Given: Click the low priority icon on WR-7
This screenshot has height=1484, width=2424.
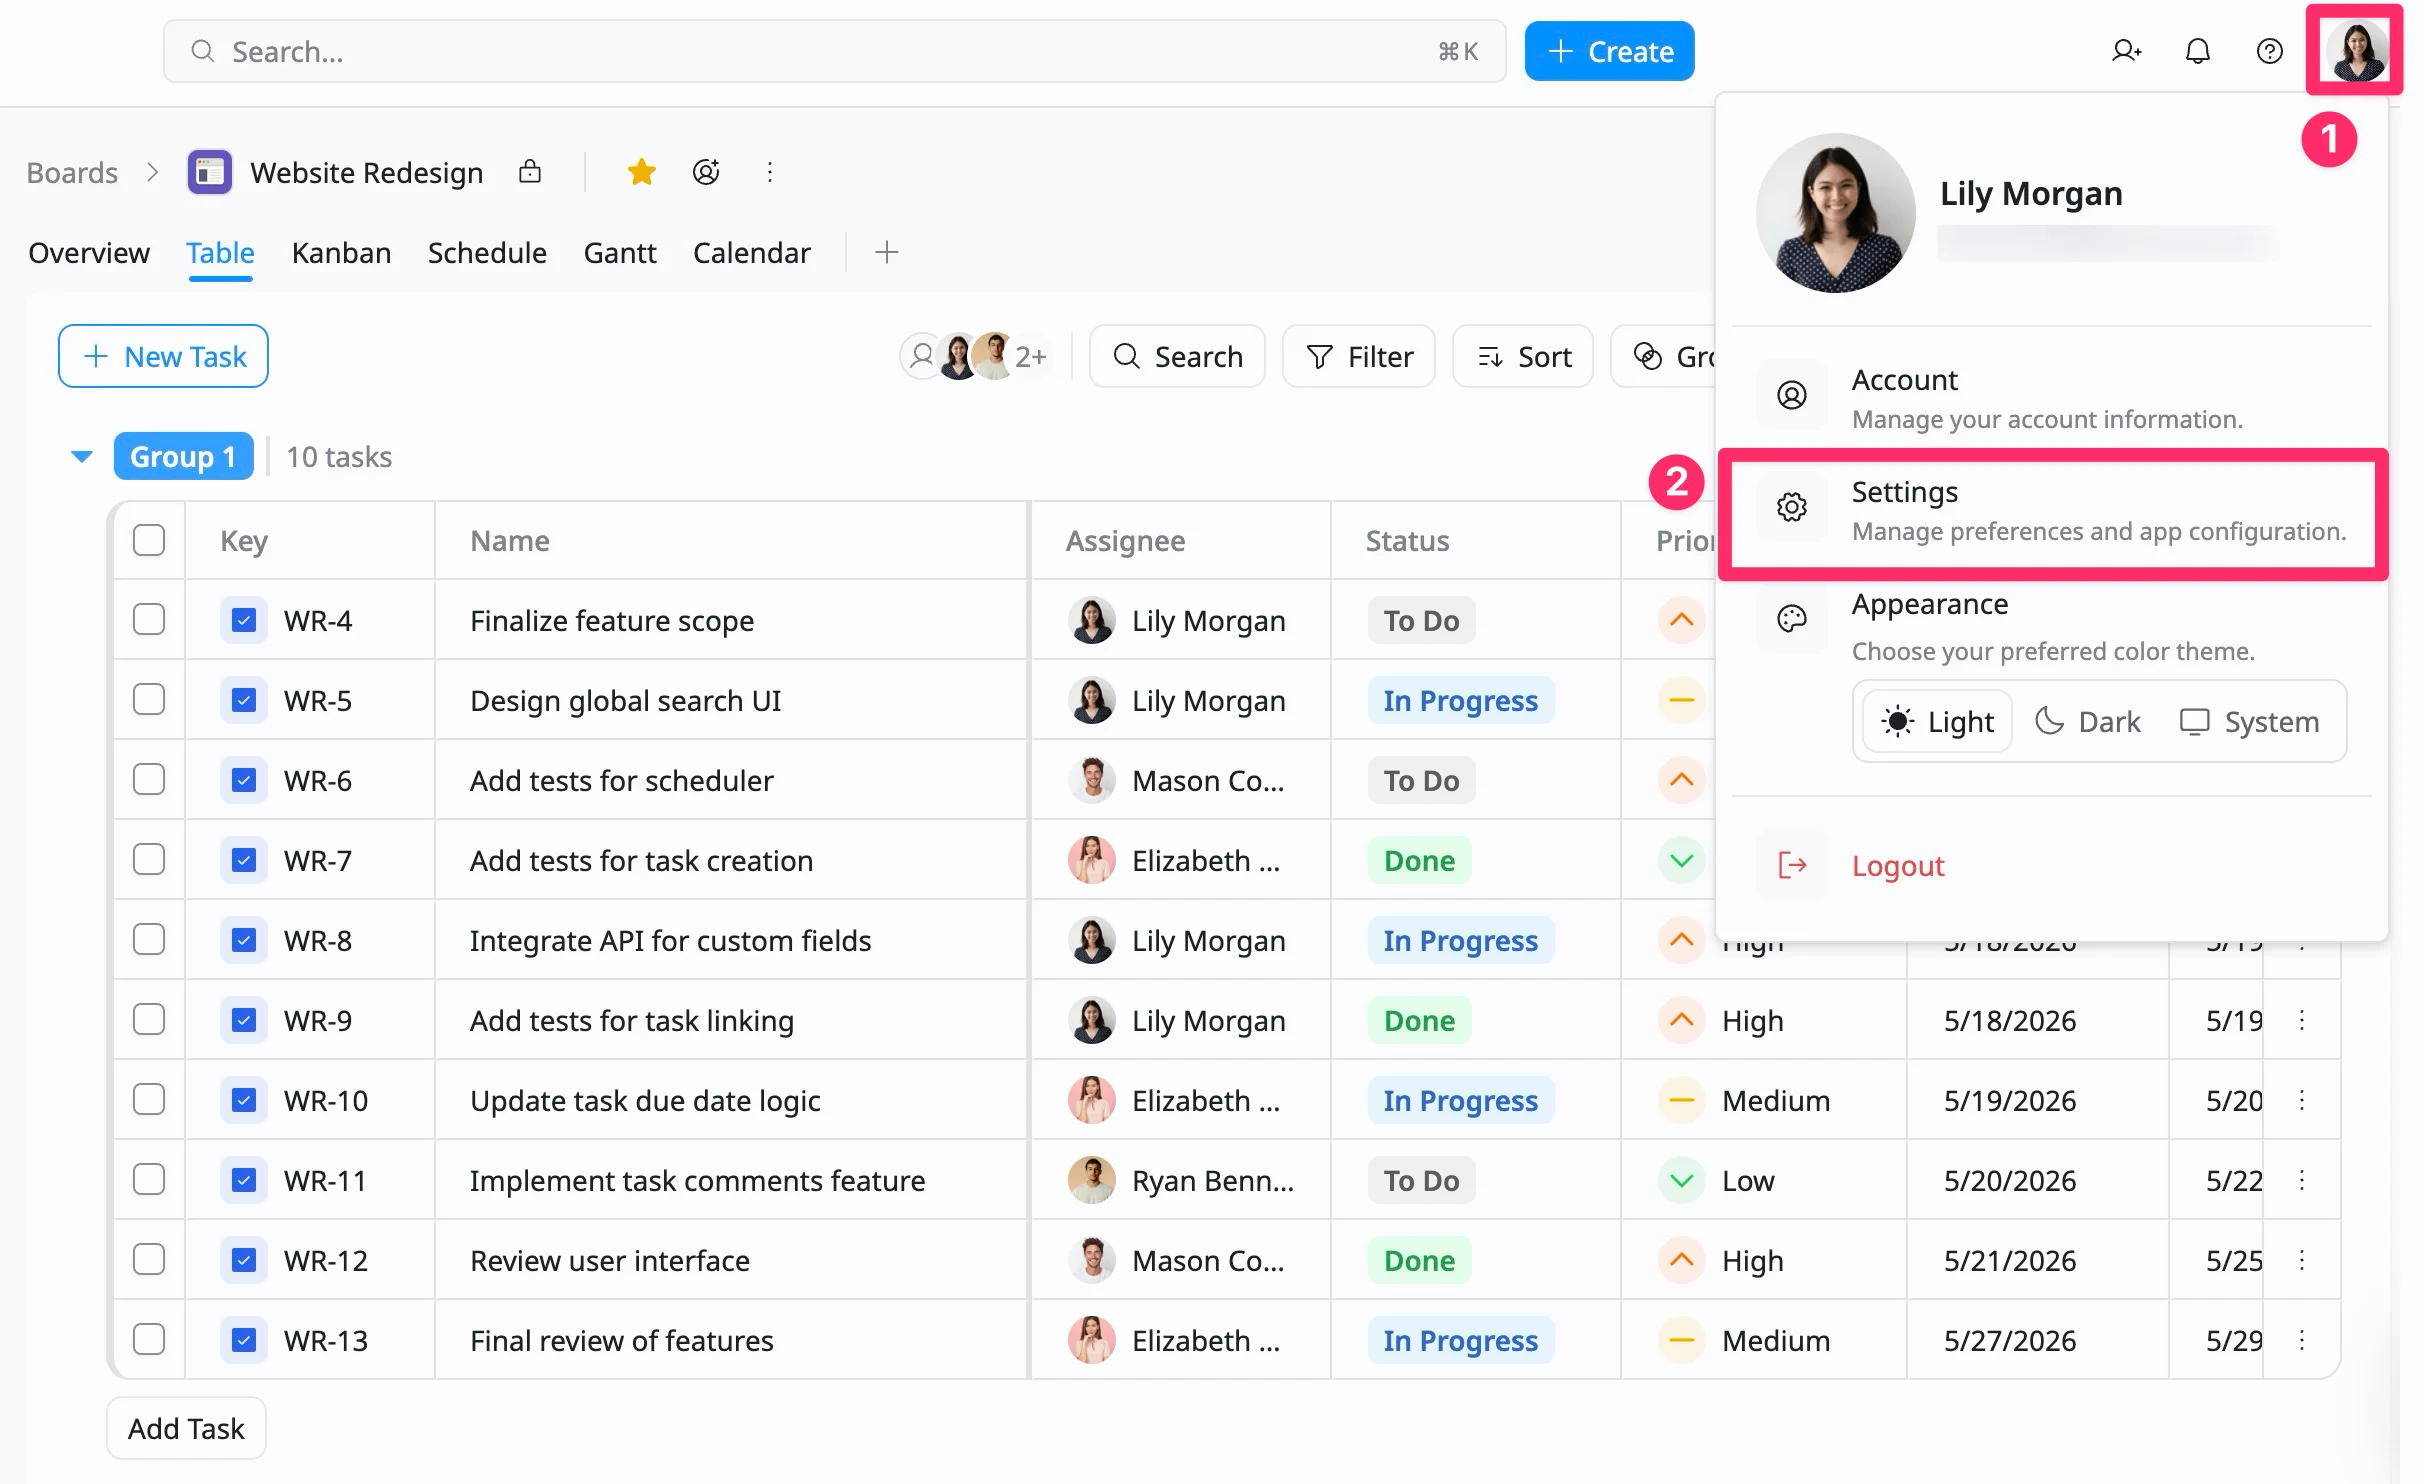Looking at the screenshot, I should 1681,860.
